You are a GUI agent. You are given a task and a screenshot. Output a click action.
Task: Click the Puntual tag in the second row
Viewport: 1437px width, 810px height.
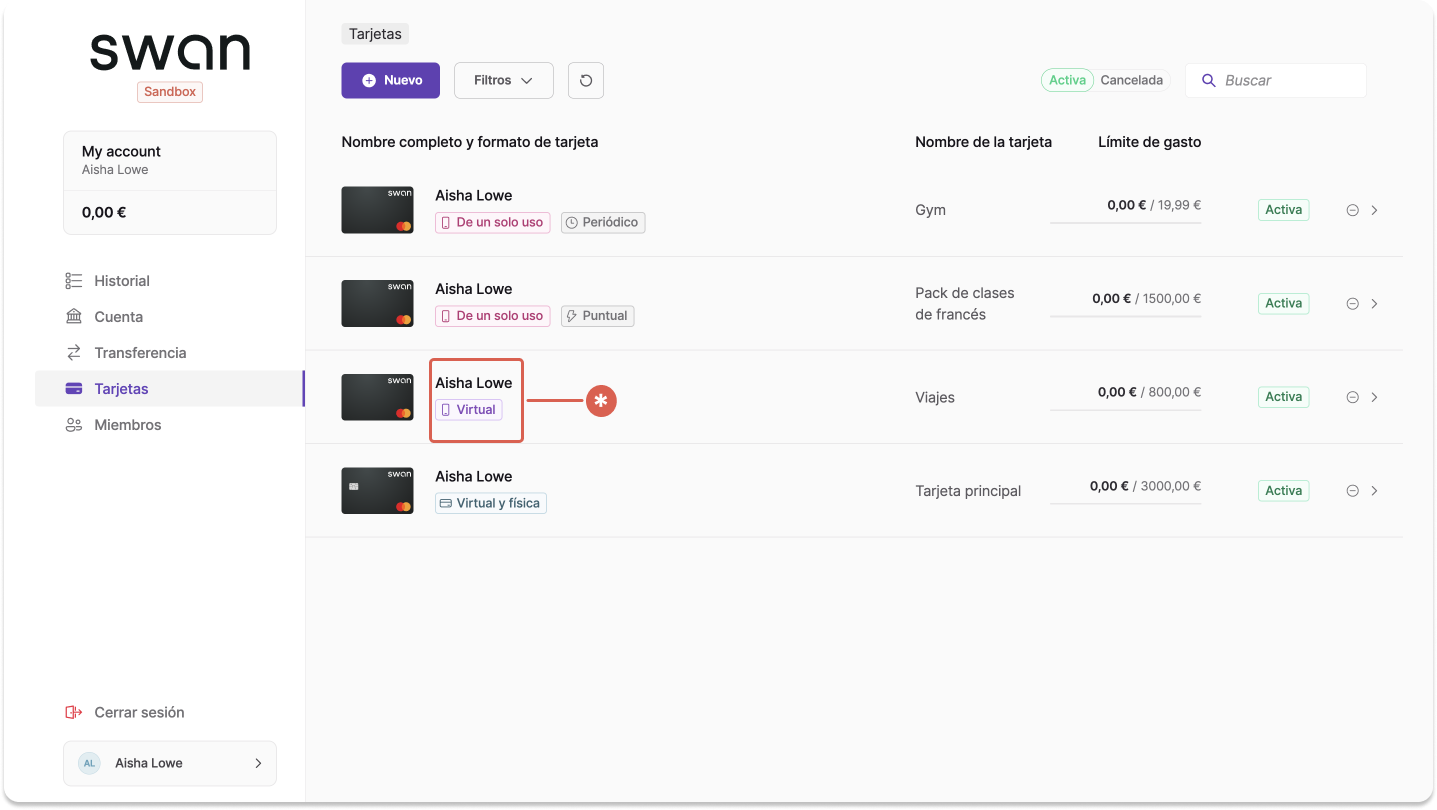598,316
